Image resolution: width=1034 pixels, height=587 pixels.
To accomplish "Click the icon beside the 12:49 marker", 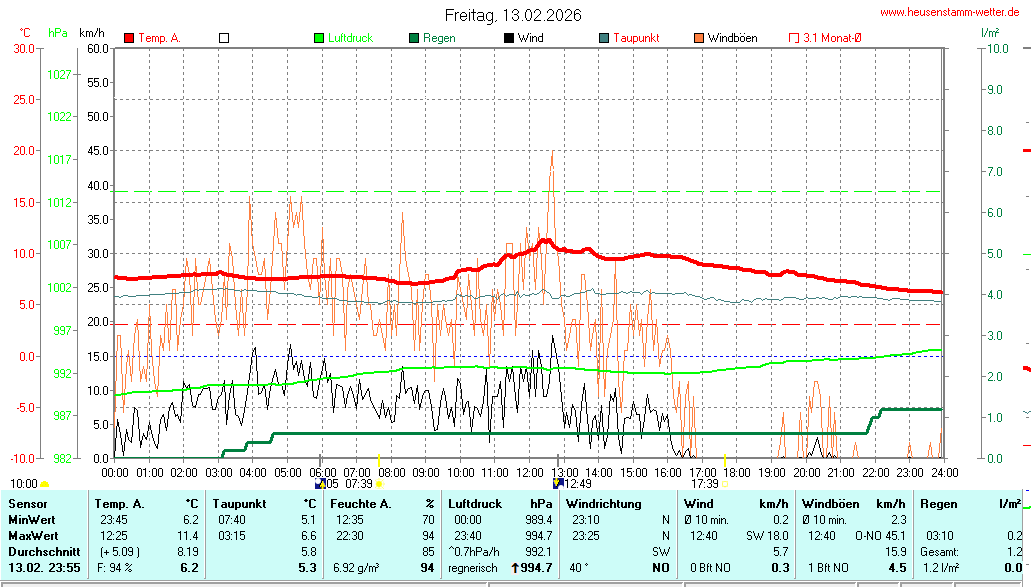I will (x=558, y=484).
